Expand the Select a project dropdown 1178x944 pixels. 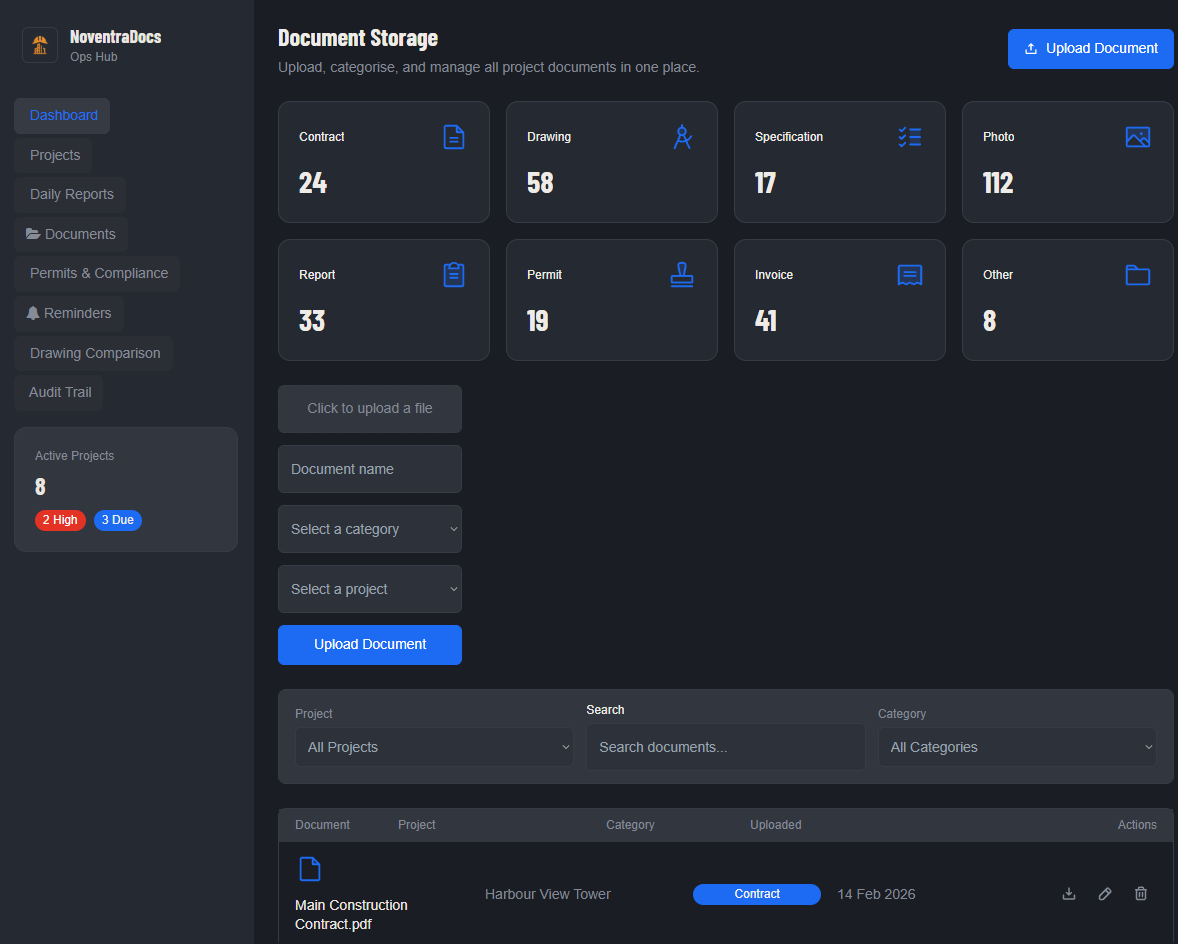[370, 590]
